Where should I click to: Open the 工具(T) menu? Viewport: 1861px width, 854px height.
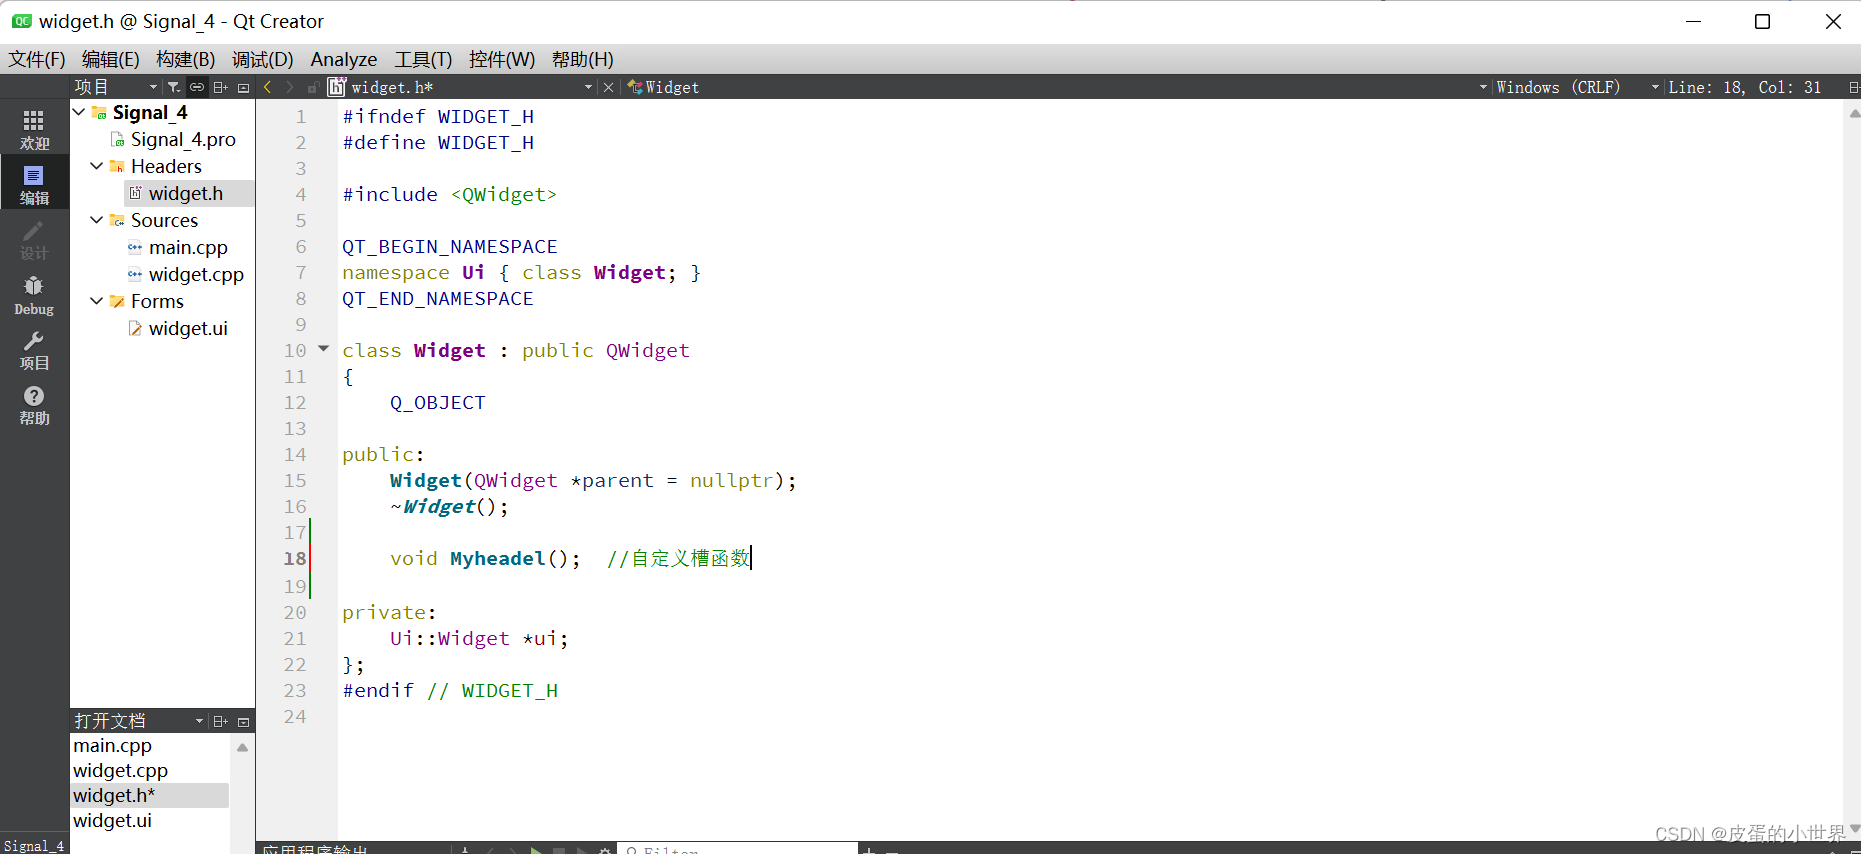423,59
